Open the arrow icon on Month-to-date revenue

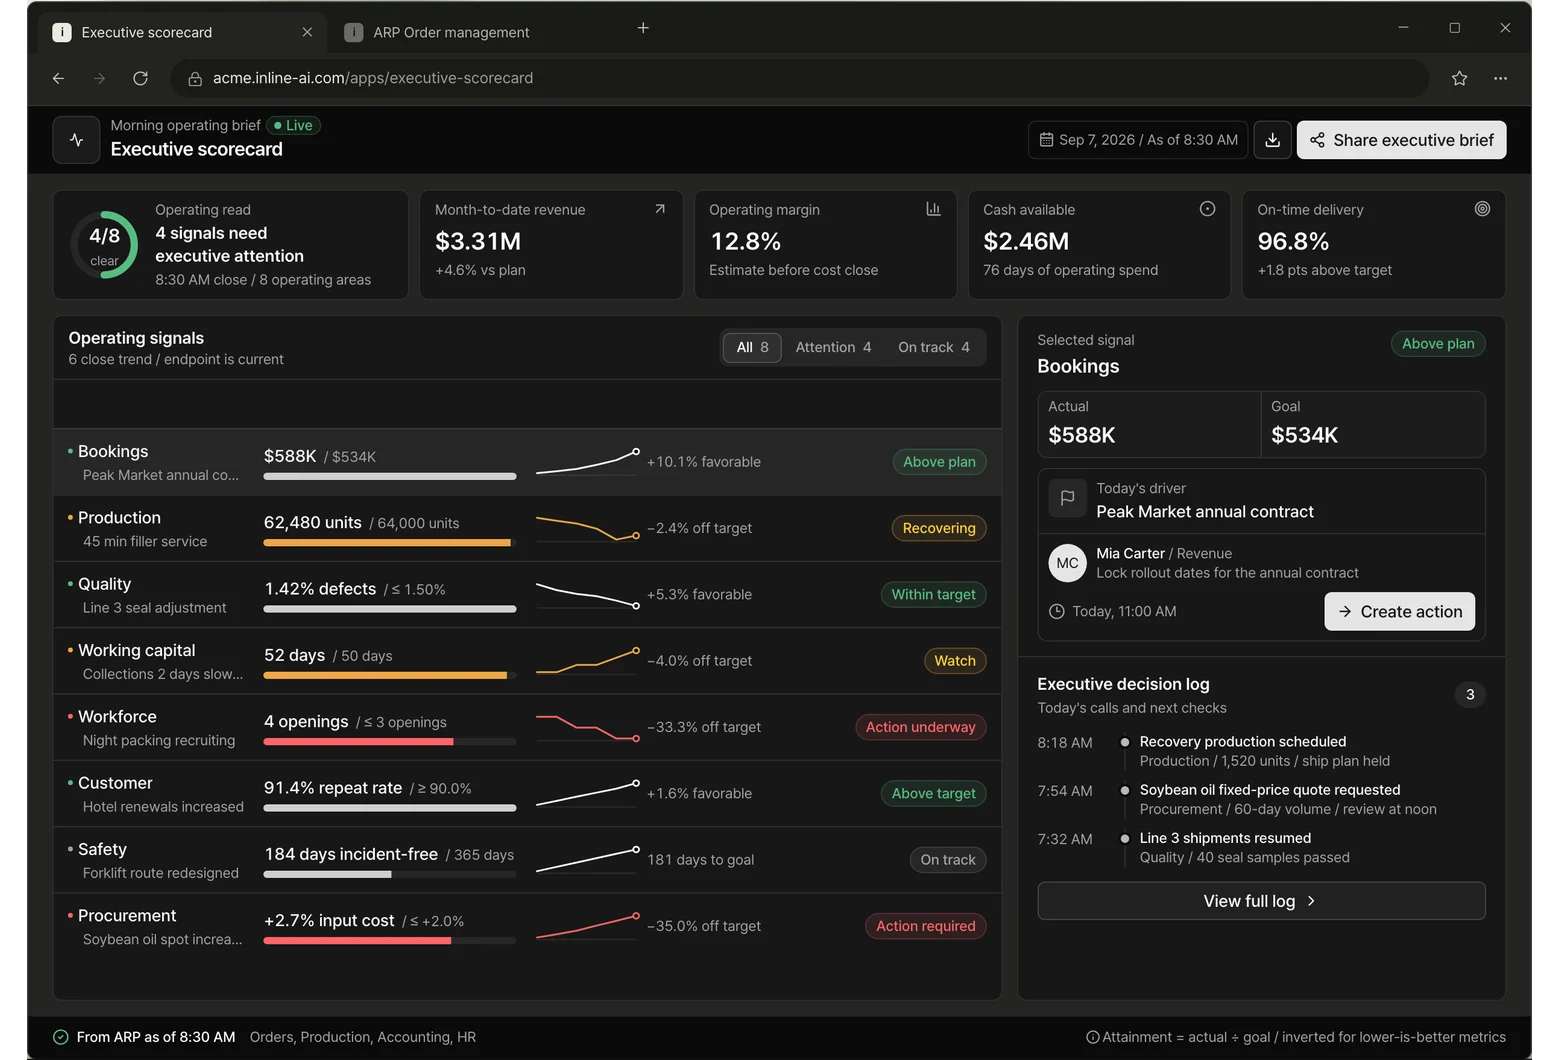tap(660, 209)
